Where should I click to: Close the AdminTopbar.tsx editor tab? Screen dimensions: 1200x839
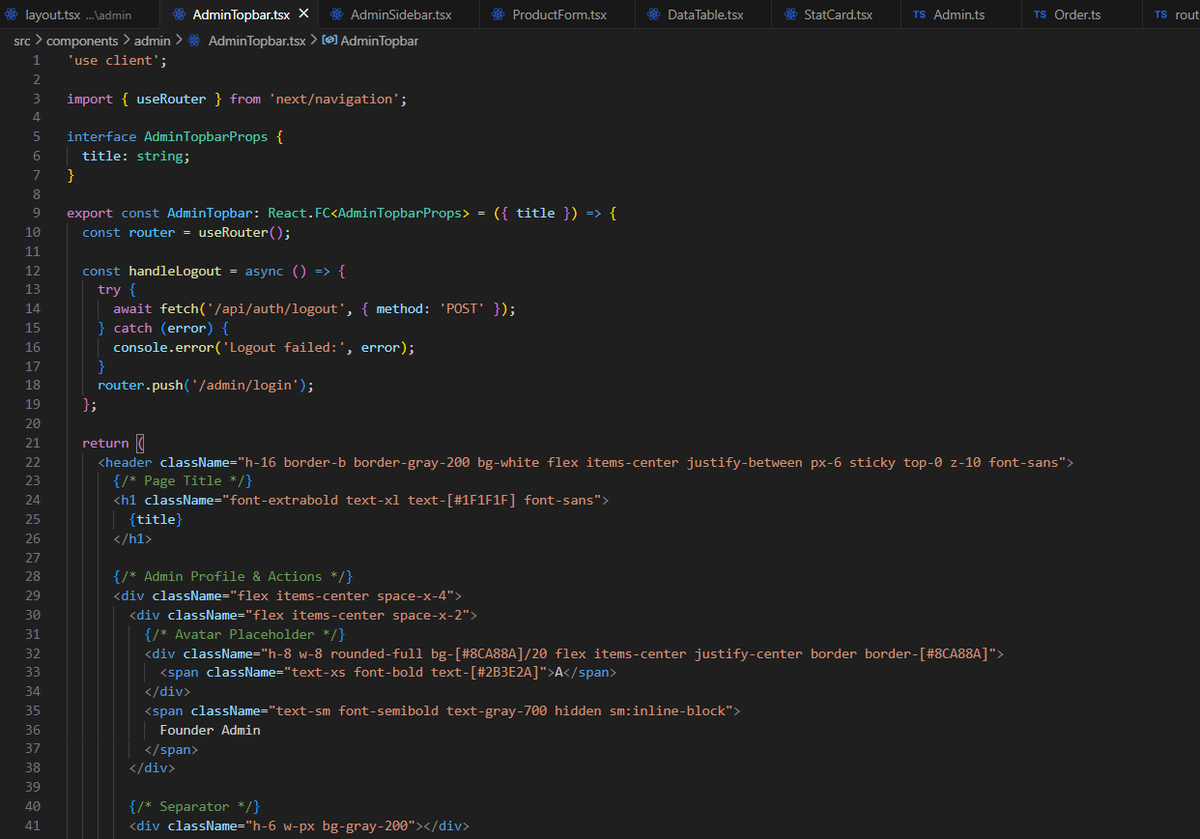click(x=303, y=15)
